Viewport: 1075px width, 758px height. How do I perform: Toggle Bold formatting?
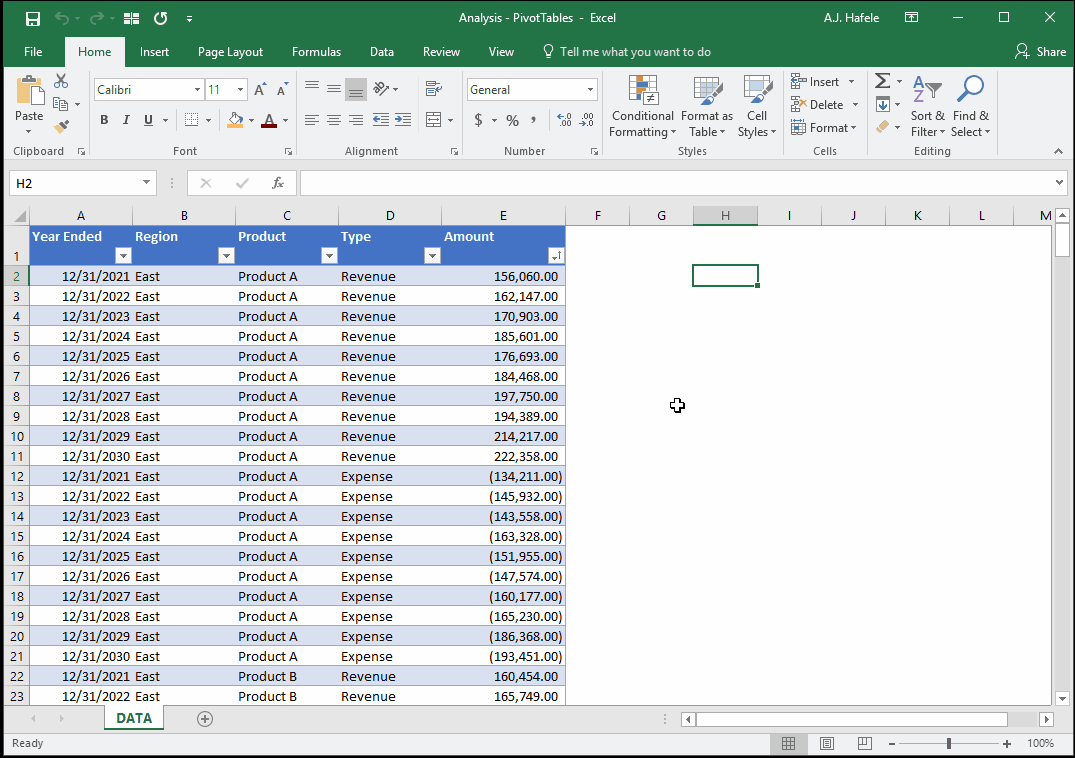(x=104, y=120)
